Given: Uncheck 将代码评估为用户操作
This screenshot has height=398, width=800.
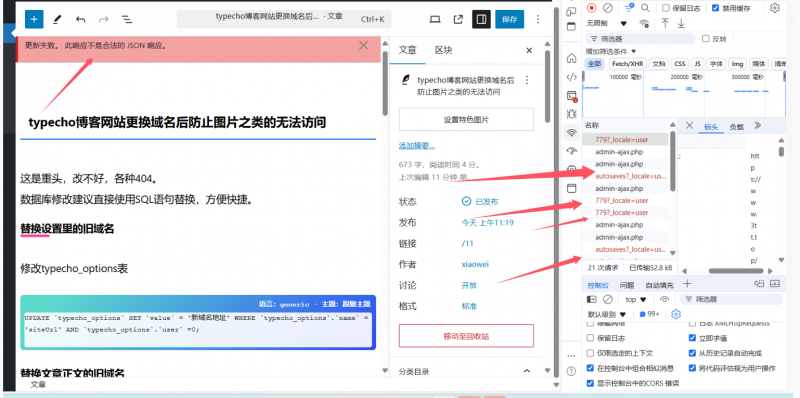Looking at the screenshot, I should [x=692, y=368].
